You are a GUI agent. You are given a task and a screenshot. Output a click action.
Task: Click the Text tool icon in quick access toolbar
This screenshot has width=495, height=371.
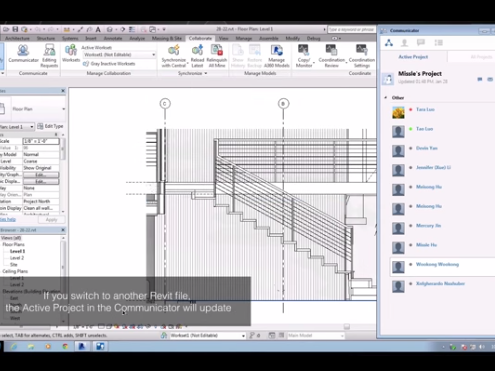pos(98,29)
